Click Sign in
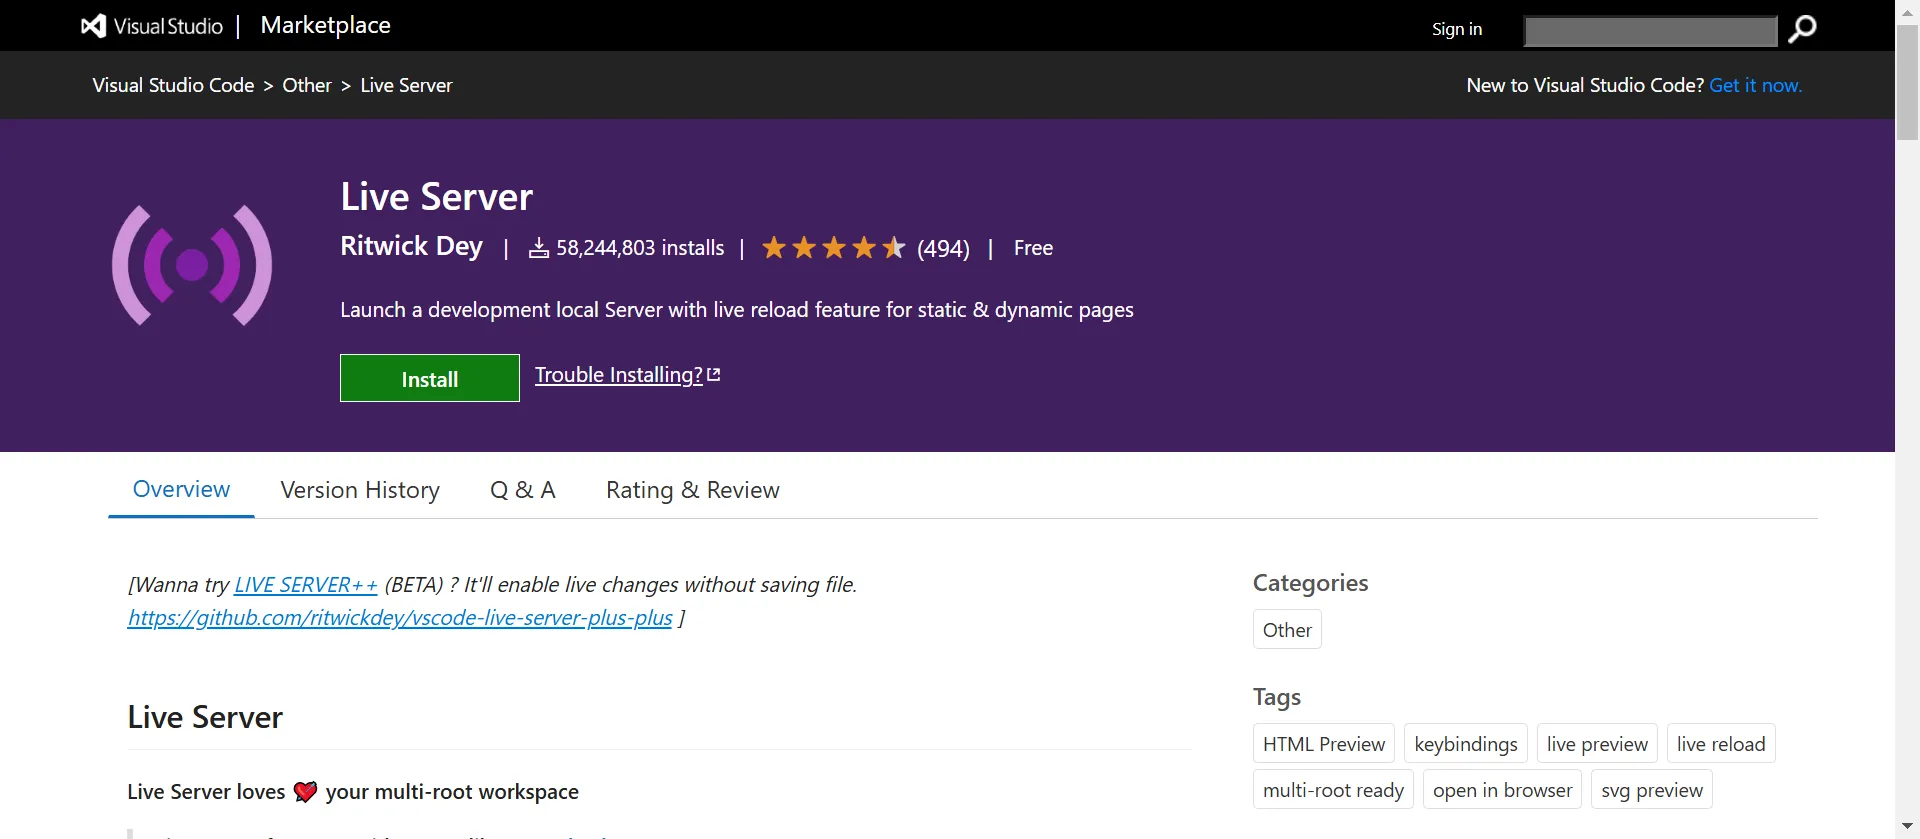Image resolution: width=1920 pixels, height=839 pixels. click(1456, 29)
